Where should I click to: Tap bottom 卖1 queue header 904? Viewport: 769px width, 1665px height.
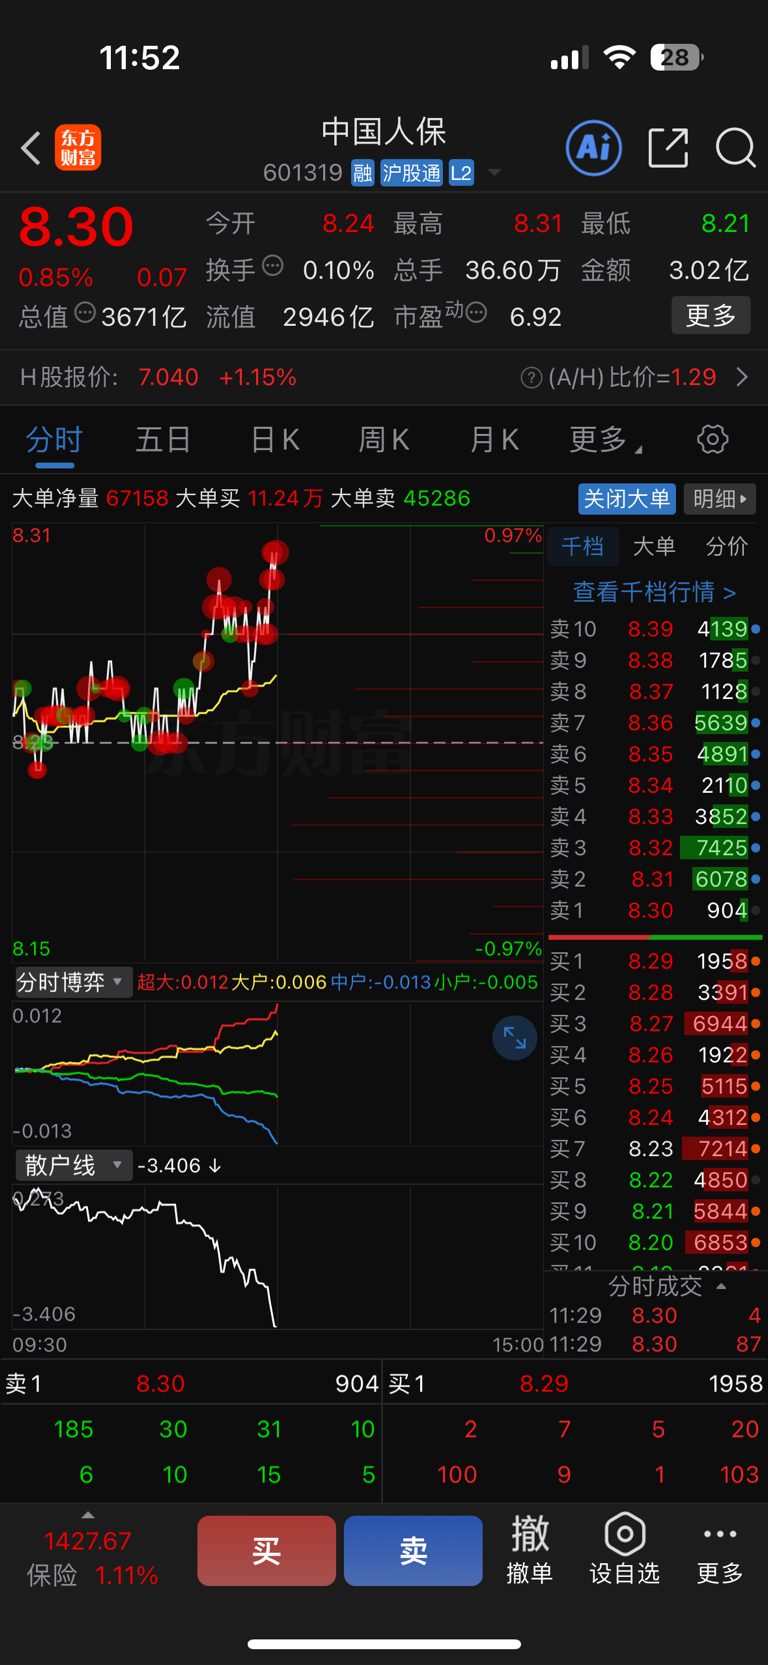[x=191, y=1384]
